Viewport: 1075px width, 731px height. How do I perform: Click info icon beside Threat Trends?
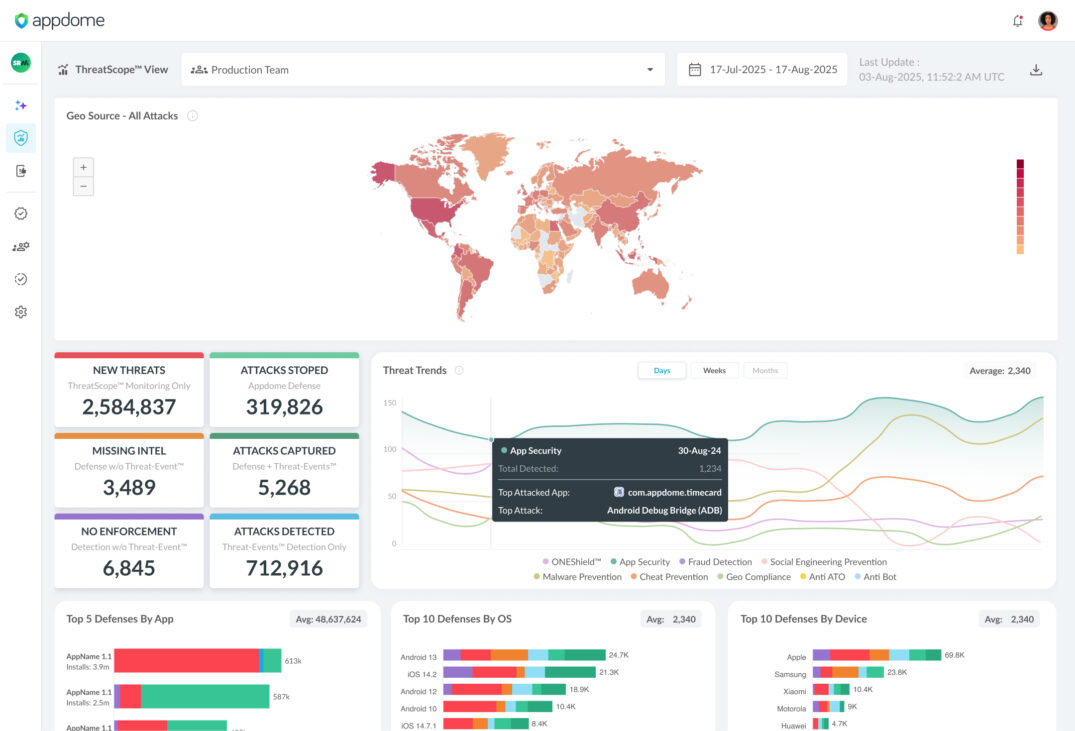click(459, 370)
